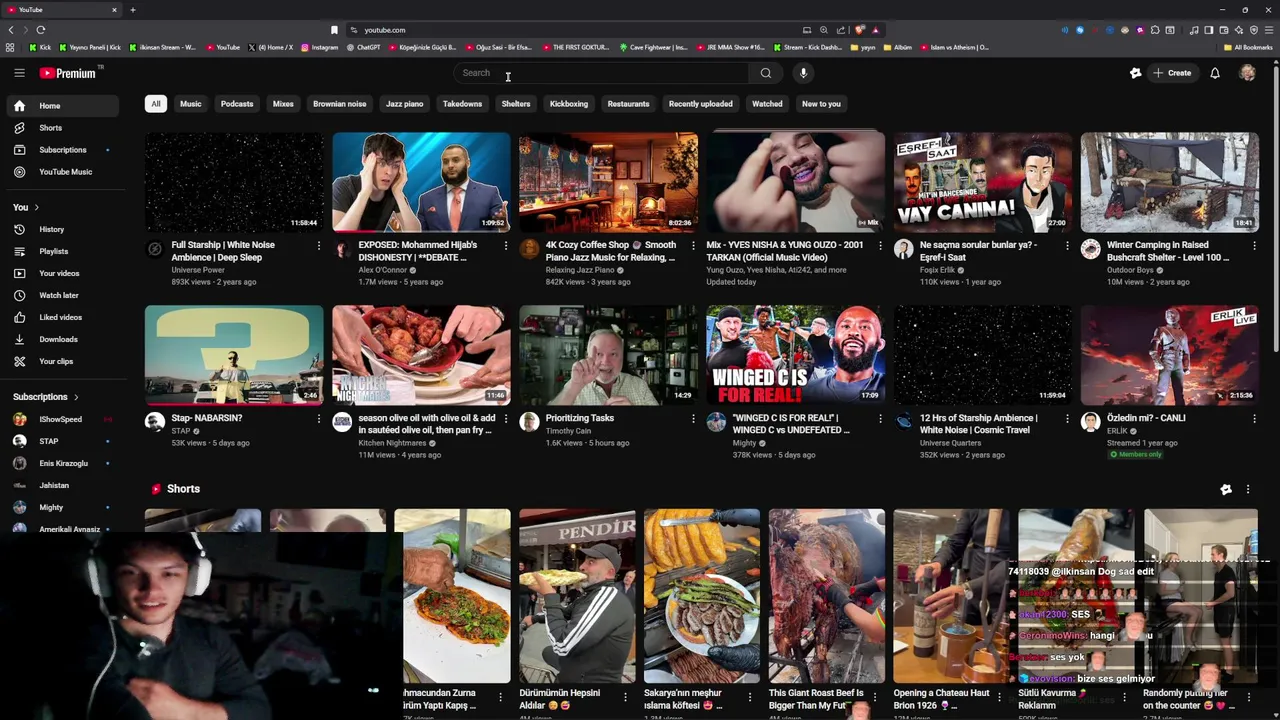Screen dimensions: 1280x720
Task: Open more options for Cozy Coffee Shop
Action: click(693, 246)
